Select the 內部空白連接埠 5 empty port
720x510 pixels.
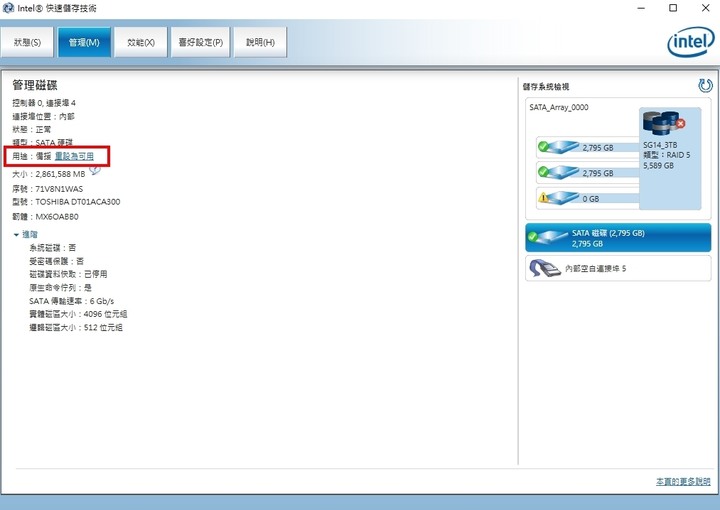coord(618,268)
